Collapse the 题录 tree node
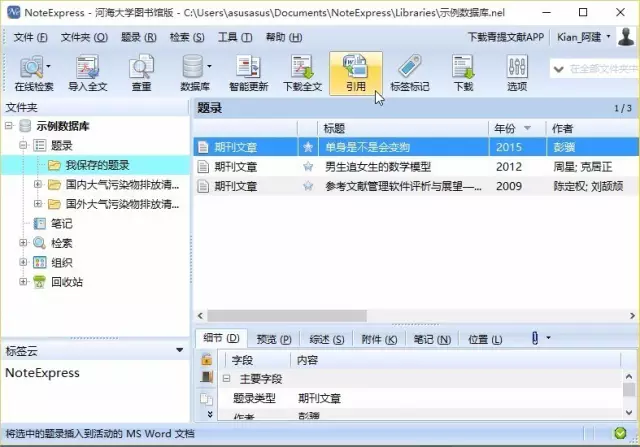Viewport: 640px width, 447px height. point(23,145)
